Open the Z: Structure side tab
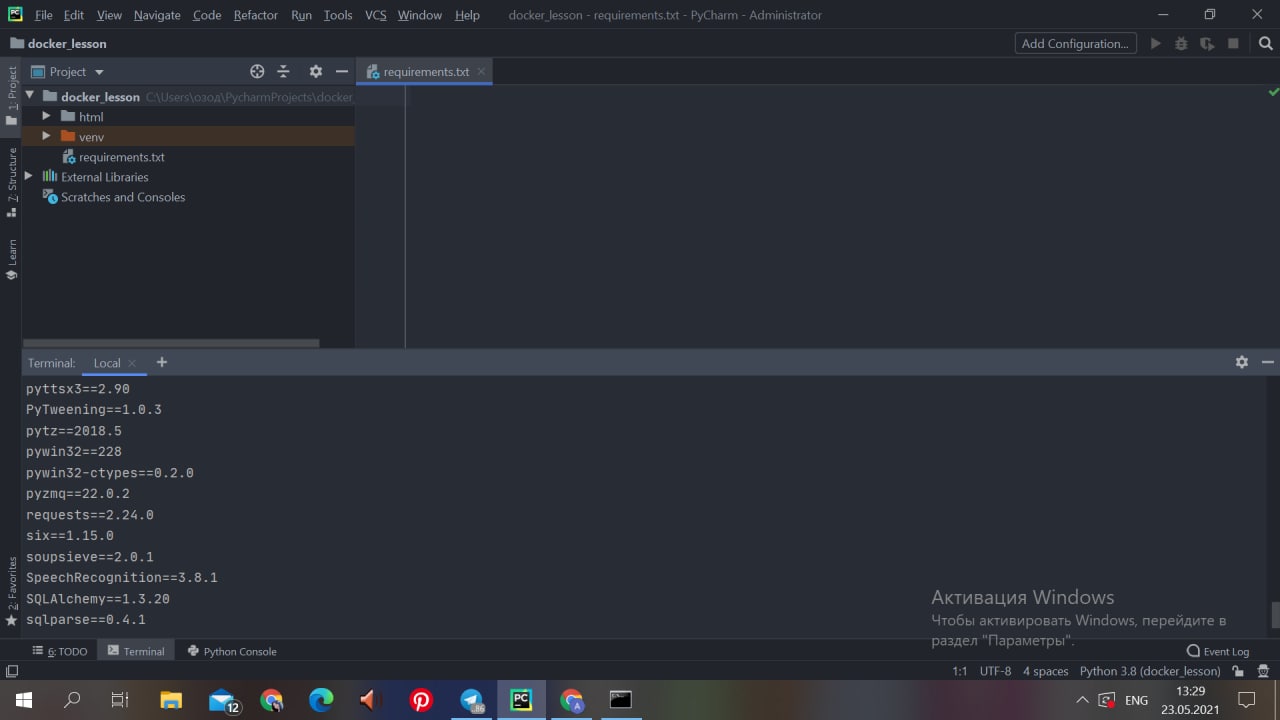1280x720 pixels. point(11,182)
